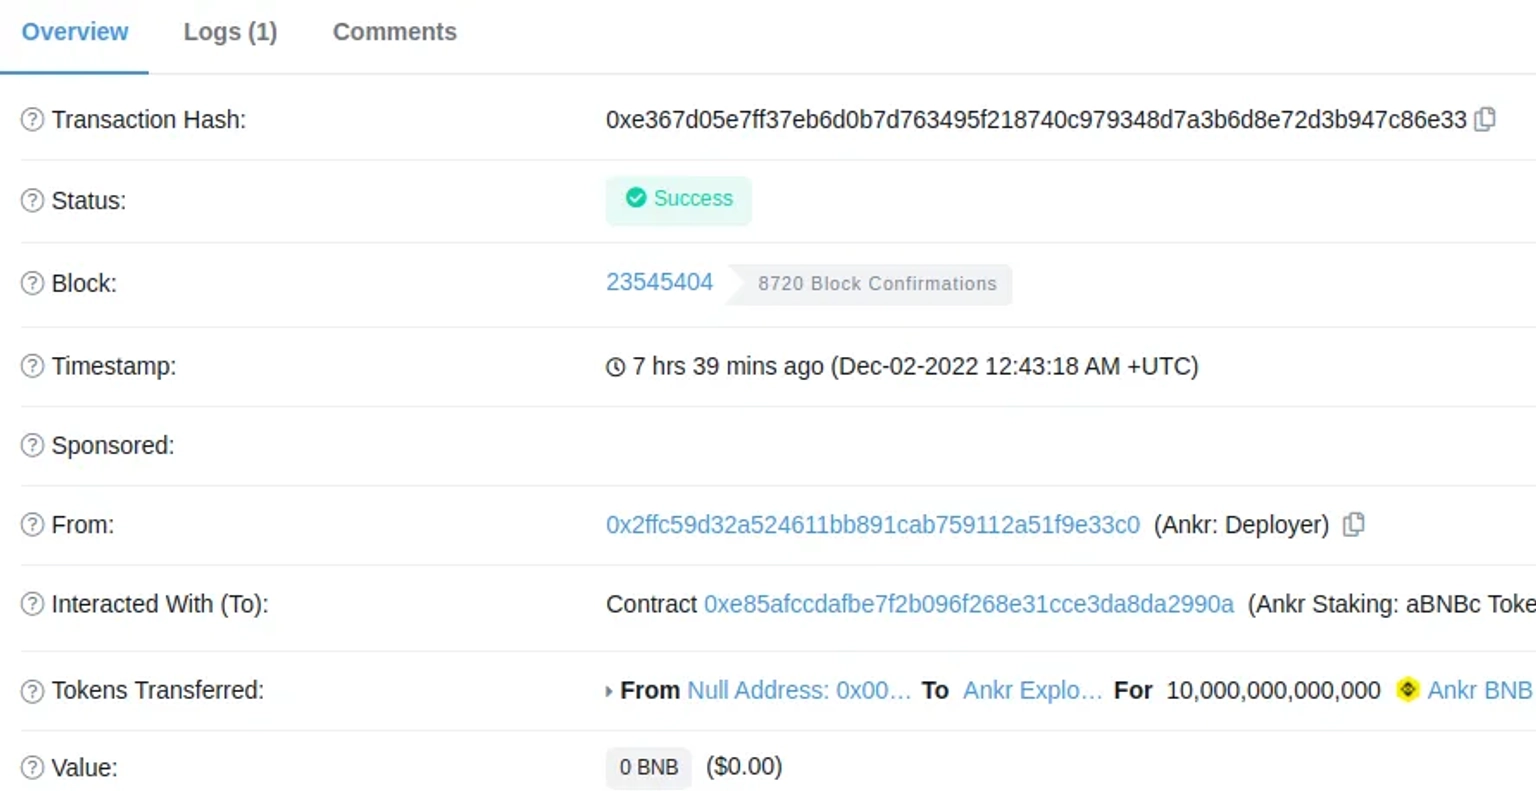
Task: Open block number 23545404 link
Action: tap(659, 282)
